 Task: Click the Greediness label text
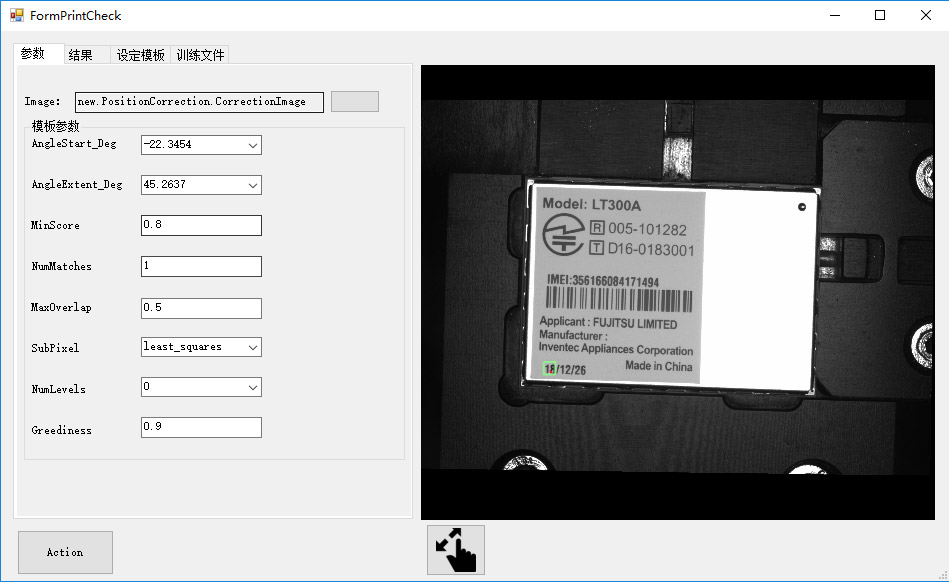tap(62, 430)
